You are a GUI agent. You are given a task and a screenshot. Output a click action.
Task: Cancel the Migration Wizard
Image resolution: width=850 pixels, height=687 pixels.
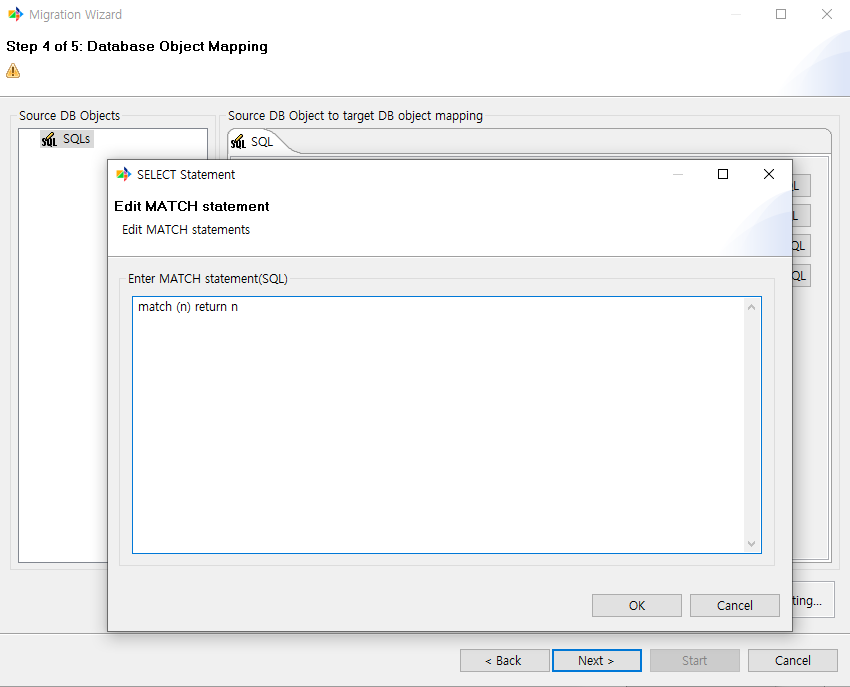click(x=793, y=660)
